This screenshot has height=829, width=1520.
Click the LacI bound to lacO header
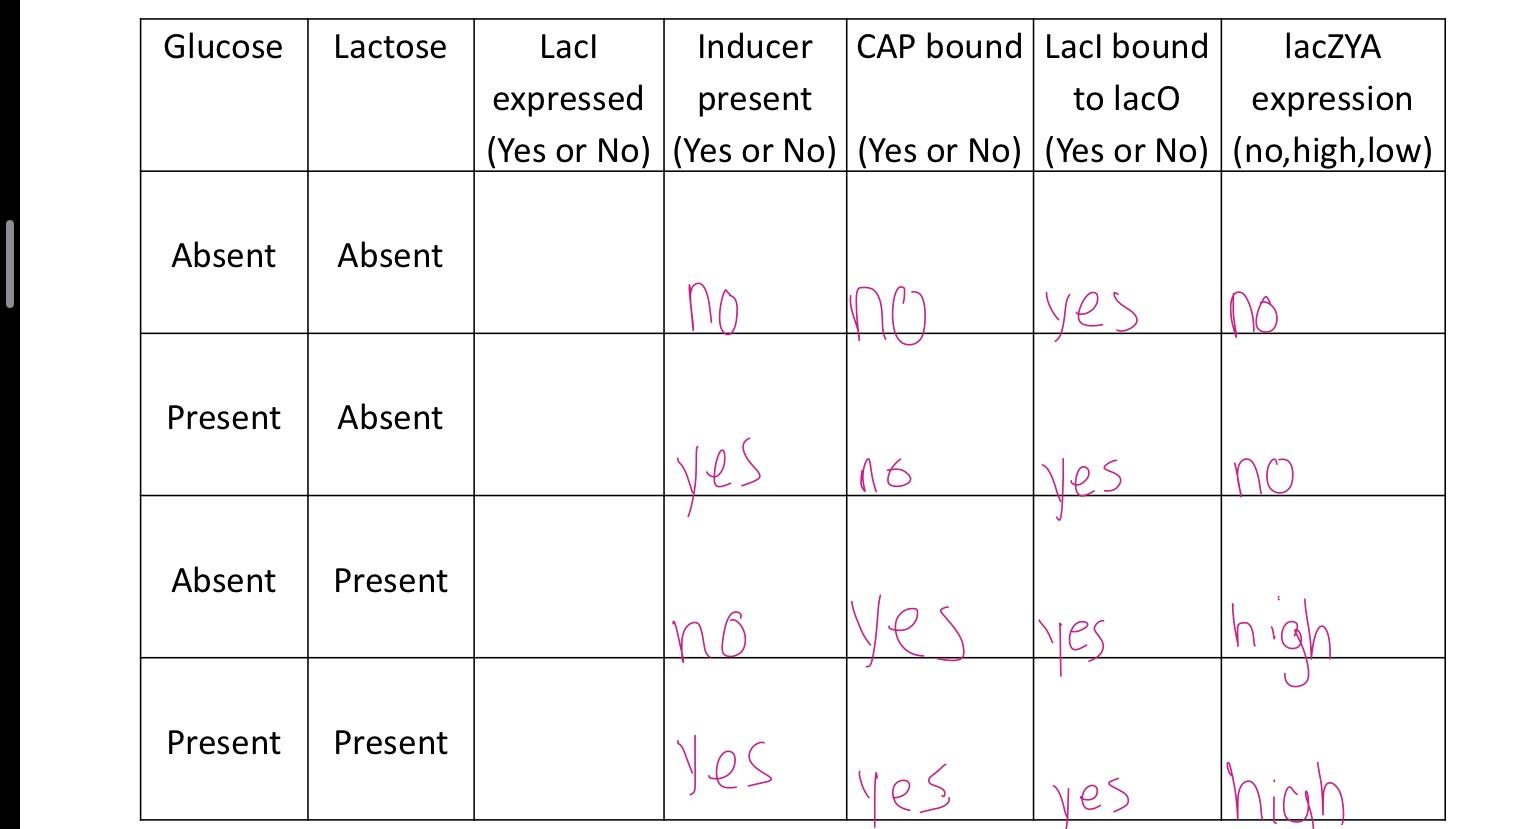1127,95
